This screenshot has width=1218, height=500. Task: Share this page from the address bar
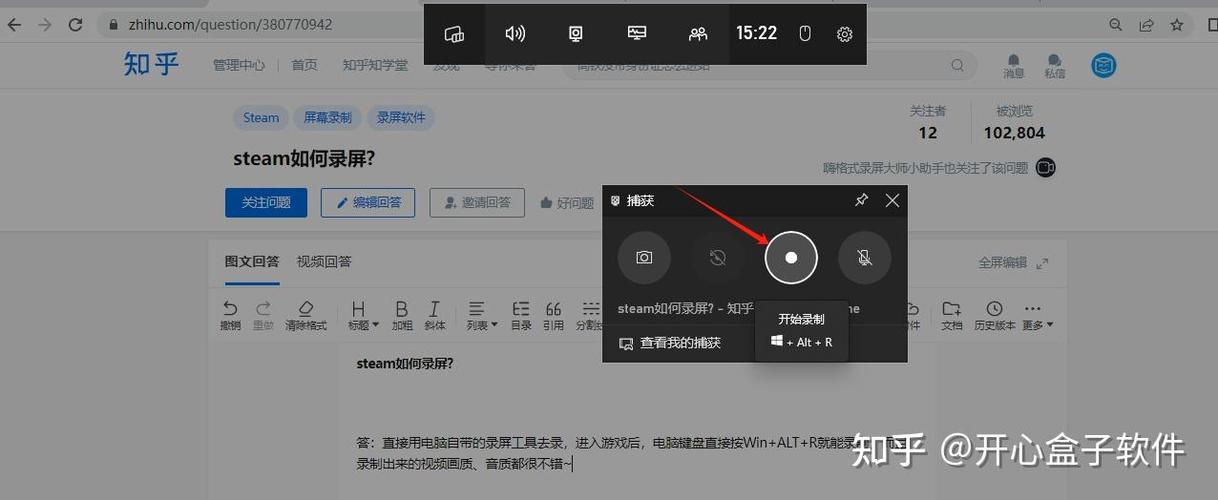1147,24
